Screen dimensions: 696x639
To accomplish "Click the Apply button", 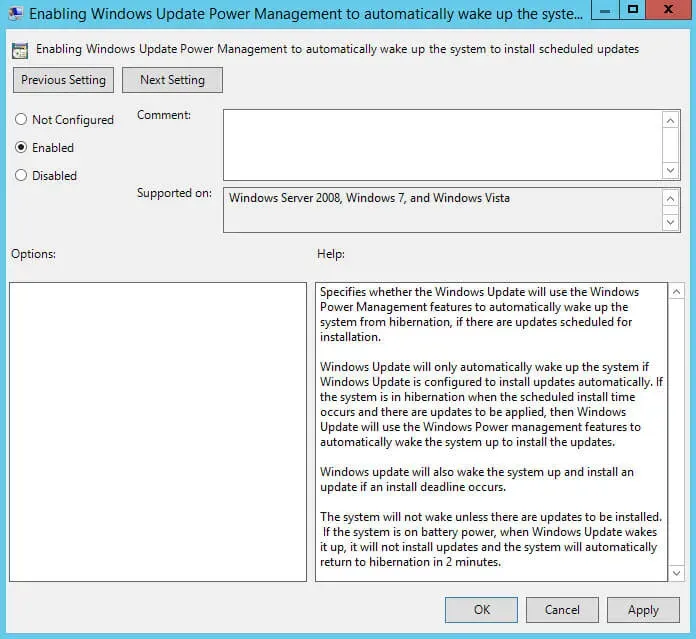I will tap(643, 610).
